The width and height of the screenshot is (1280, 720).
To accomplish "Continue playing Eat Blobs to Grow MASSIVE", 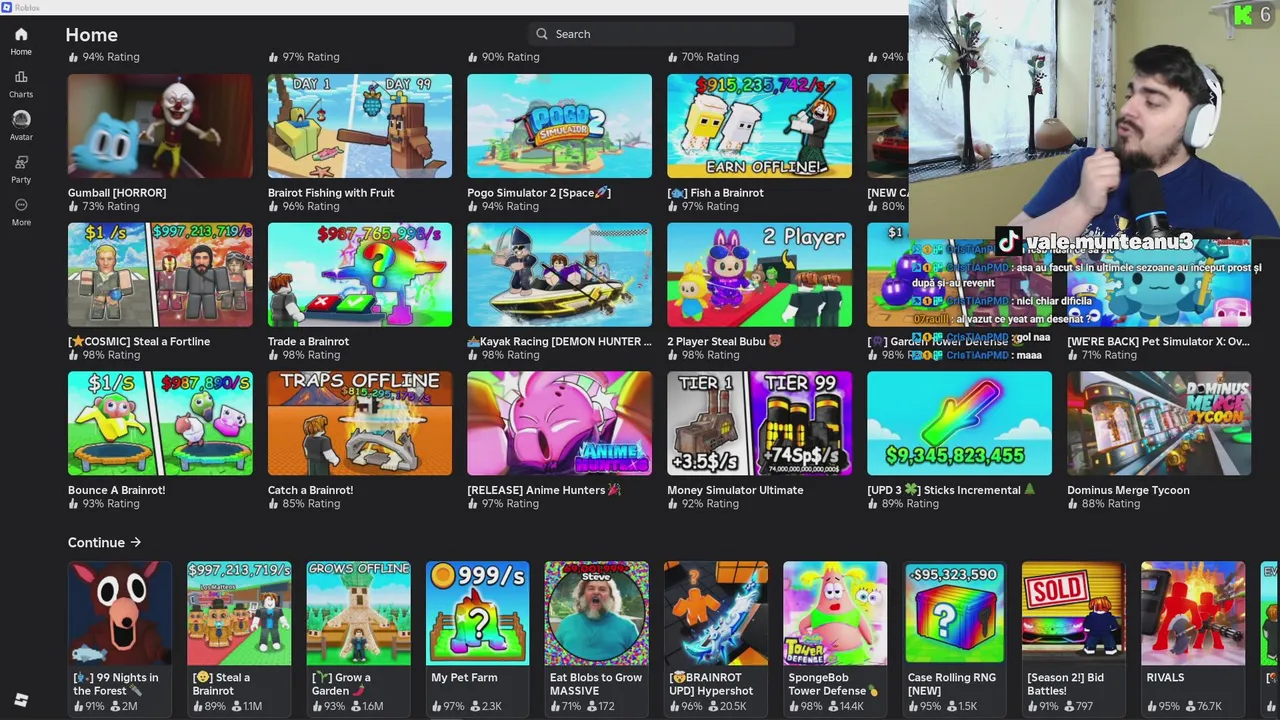I will tap(597, 613).
